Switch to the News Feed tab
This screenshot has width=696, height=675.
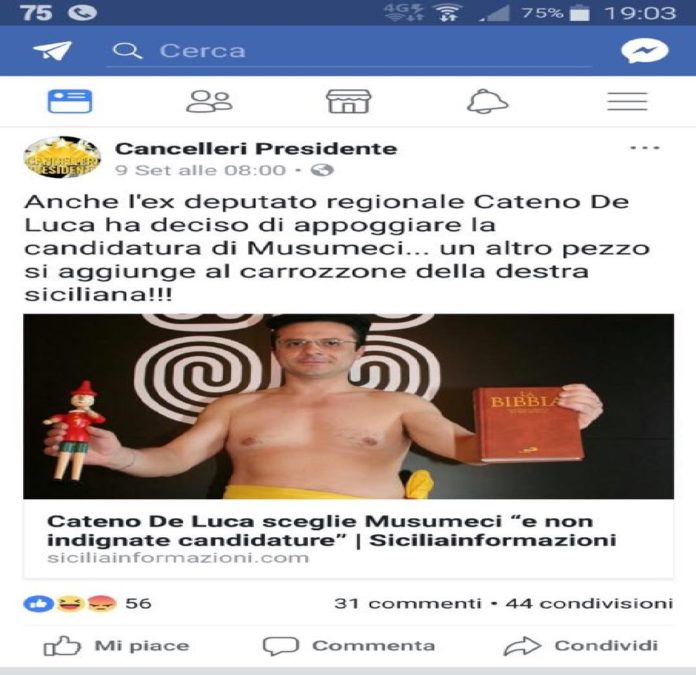[x=70, y=102]
